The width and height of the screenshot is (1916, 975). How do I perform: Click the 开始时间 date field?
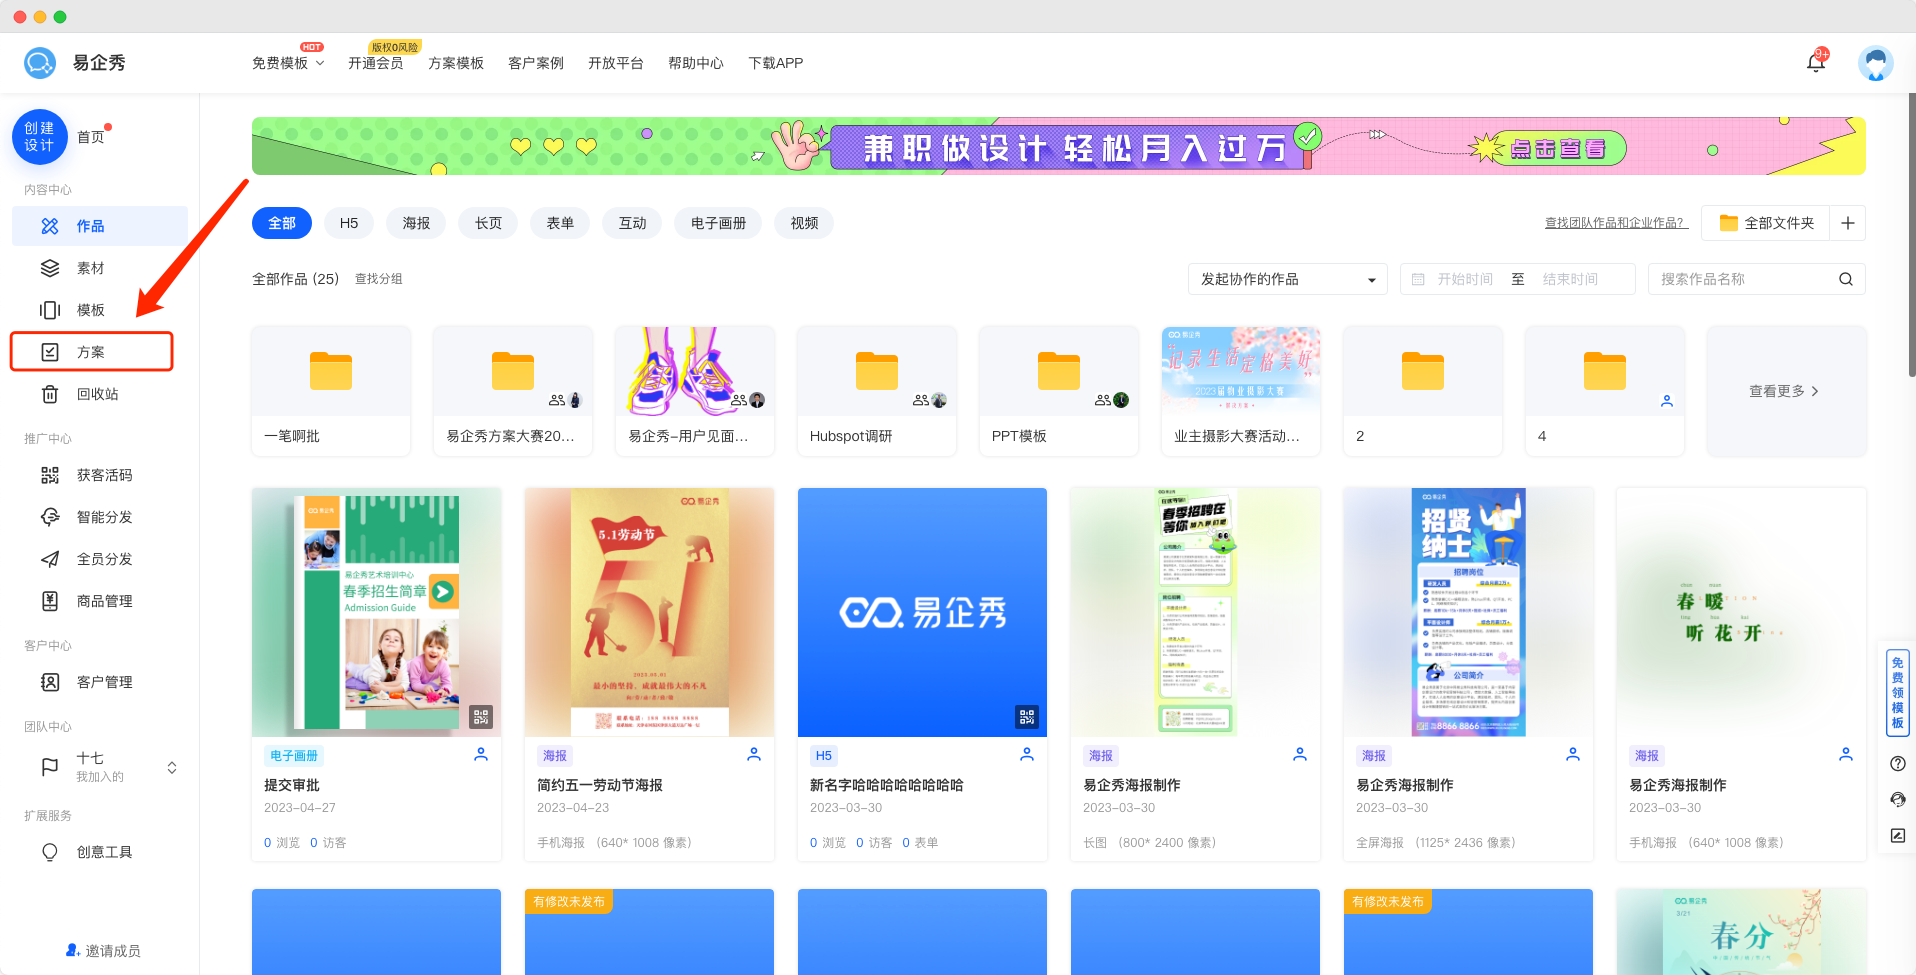[x=1465, y=279]
